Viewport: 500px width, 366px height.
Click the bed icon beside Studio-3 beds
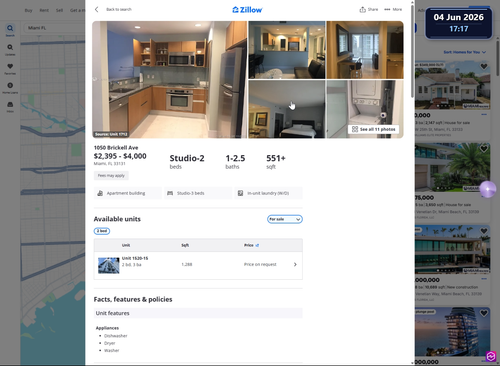pos(170,193)
